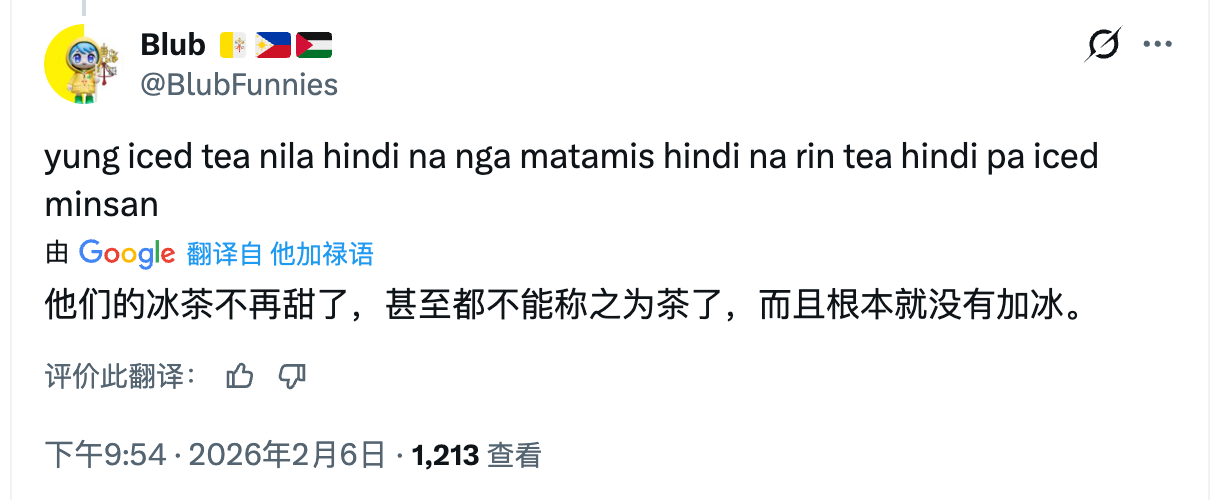Click the 评价此翻译 label

120,377
